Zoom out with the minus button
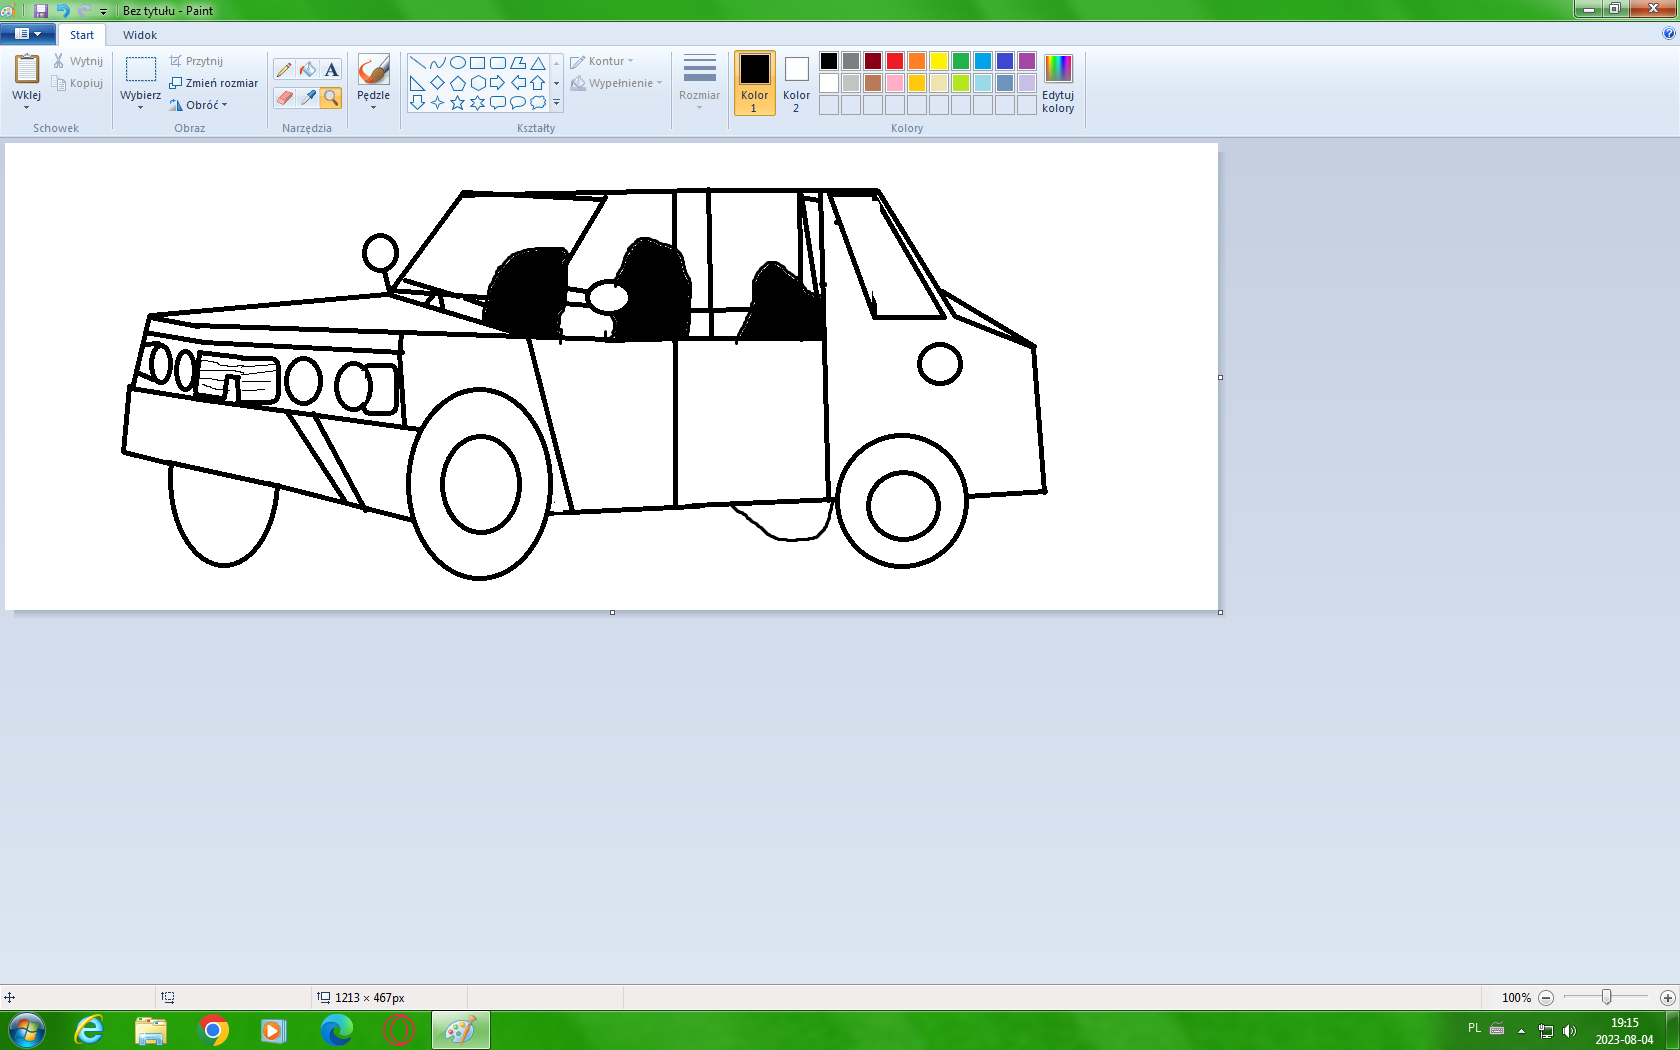The image size is (1680, 1050). pyautogui.click(x=1546, y=998)
